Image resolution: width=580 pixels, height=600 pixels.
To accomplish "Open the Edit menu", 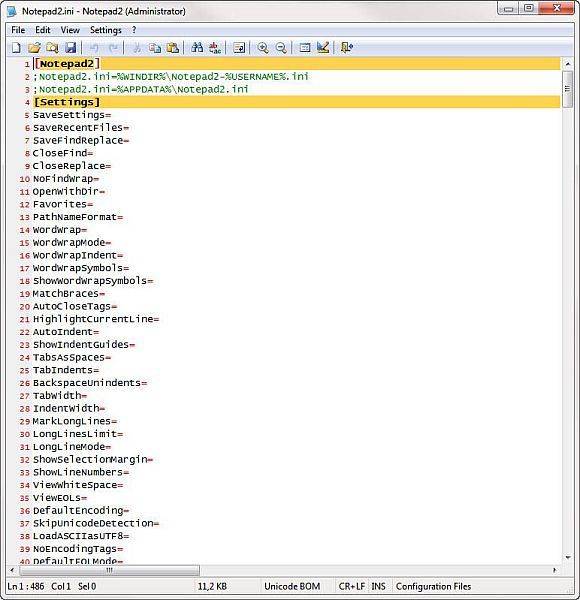I will pyautogui.click(x=42, y=30).
